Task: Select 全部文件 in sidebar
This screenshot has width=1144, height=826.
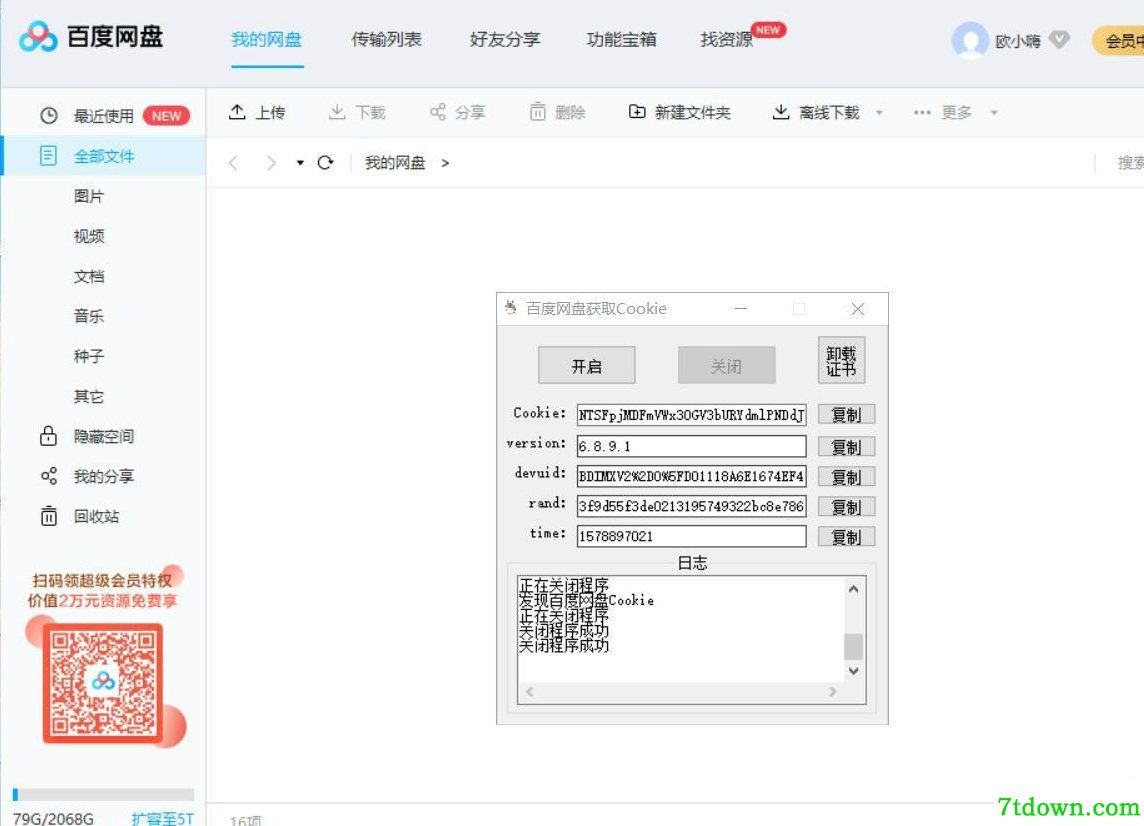Action: (104, 156)
